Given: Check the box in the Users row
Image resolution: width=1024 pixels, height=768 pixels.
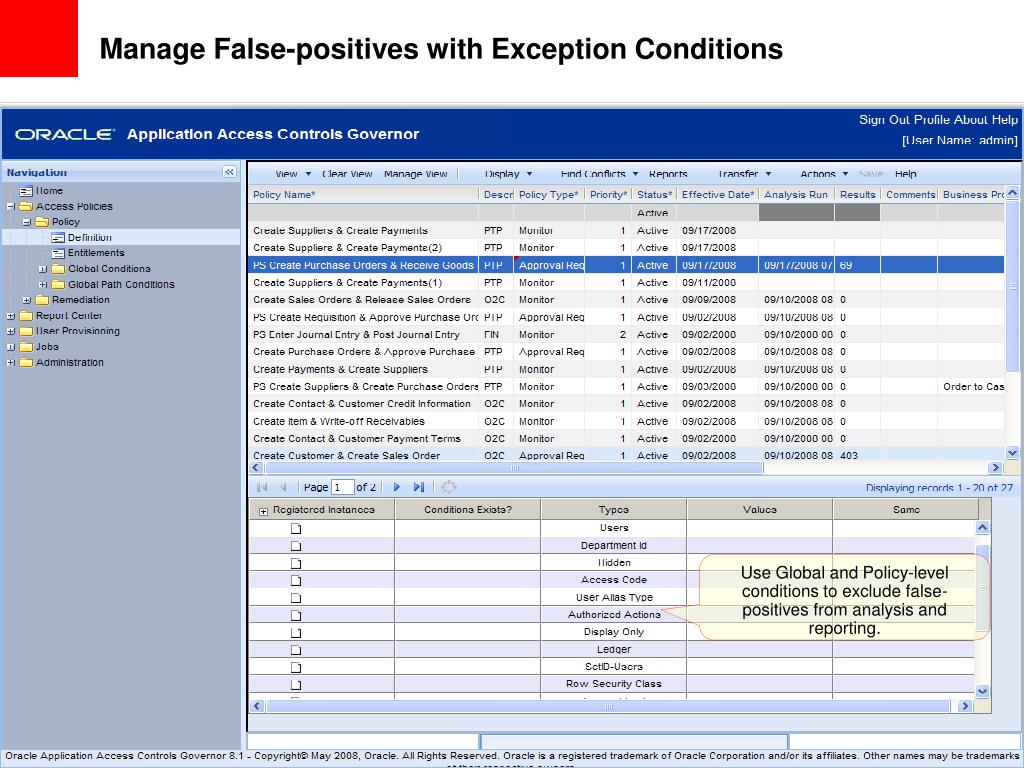Looking at the screenshot, I should 296,528.
